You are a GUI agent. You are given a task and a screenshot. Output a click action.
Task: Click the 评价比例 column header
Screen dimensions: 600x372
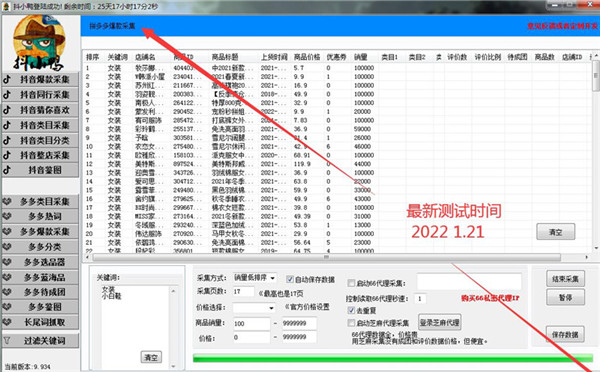[x=488, y=57]
